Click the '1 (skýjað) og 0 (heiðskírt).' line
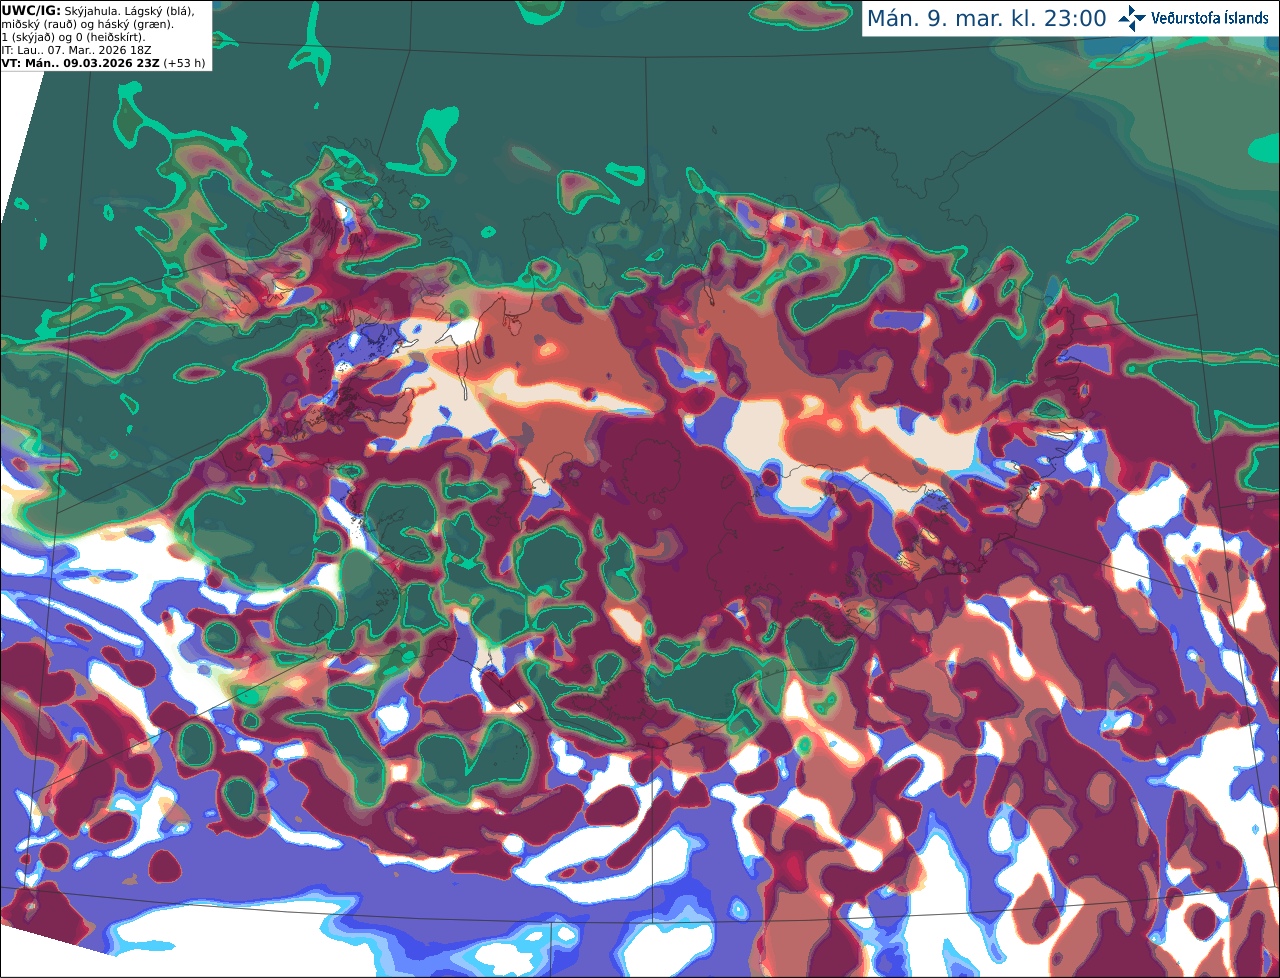1280x978 pixels. coord(74,37)
